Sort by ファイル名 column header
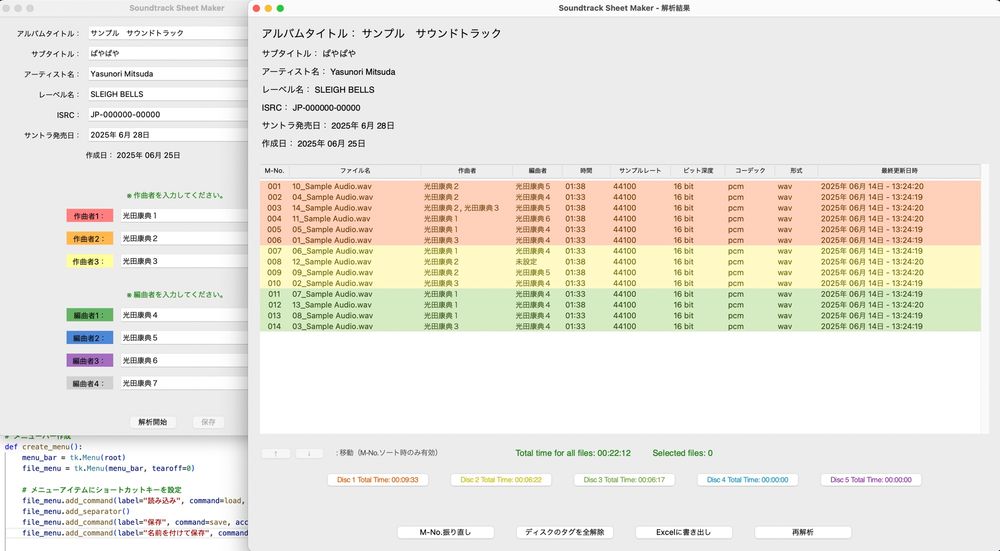Image resolution: width=1000 pixels, height=551 pixels. pyautogui.click(x=355, y=171)
